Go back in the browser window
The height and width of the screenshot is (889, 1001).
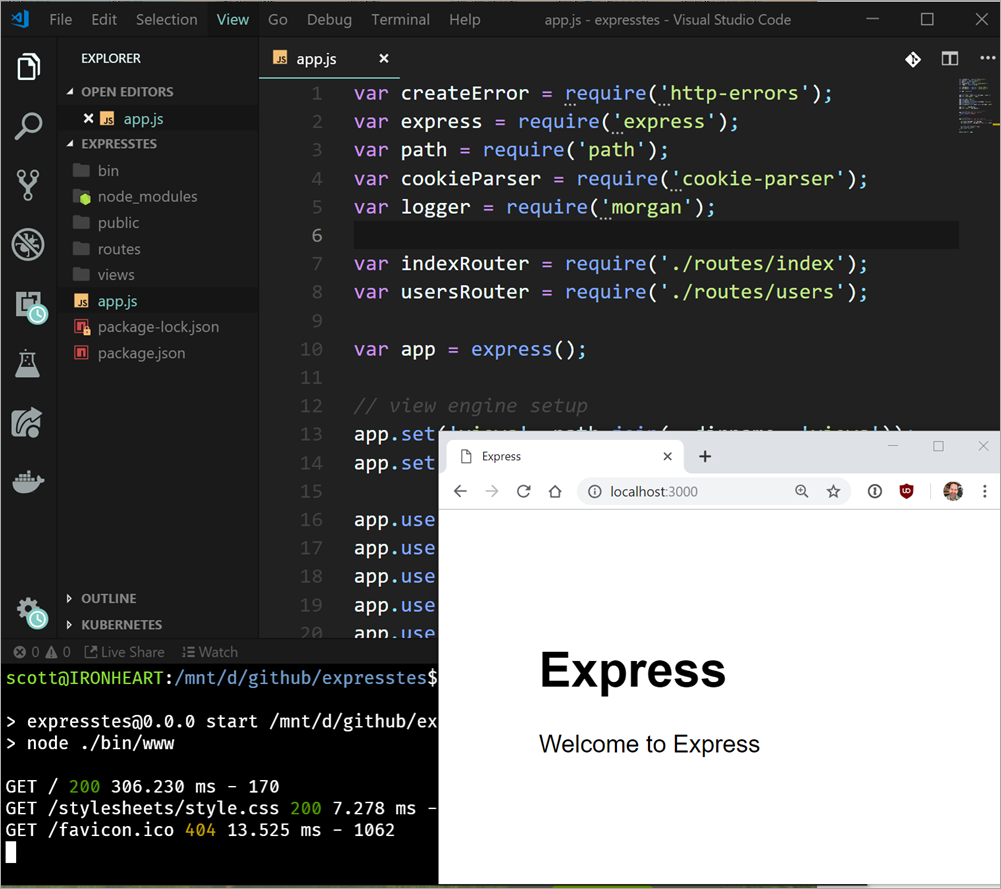click(x=460, y=491)
